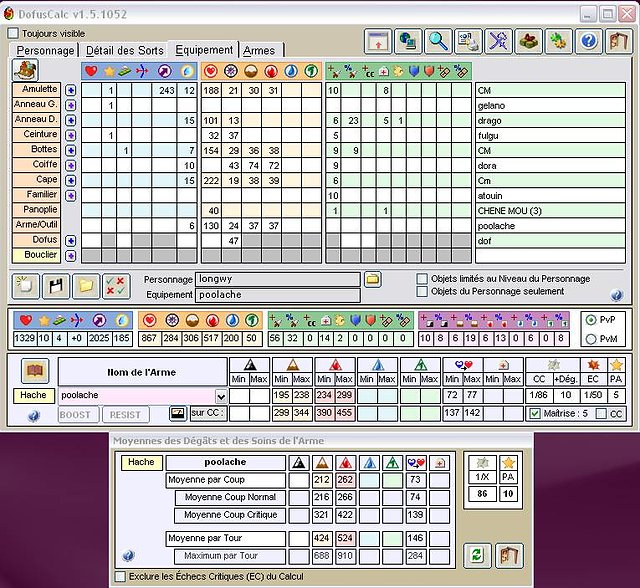Click the plus expander for Familier
The width and height of the screenshot is (640, 588).
point(71,195)
